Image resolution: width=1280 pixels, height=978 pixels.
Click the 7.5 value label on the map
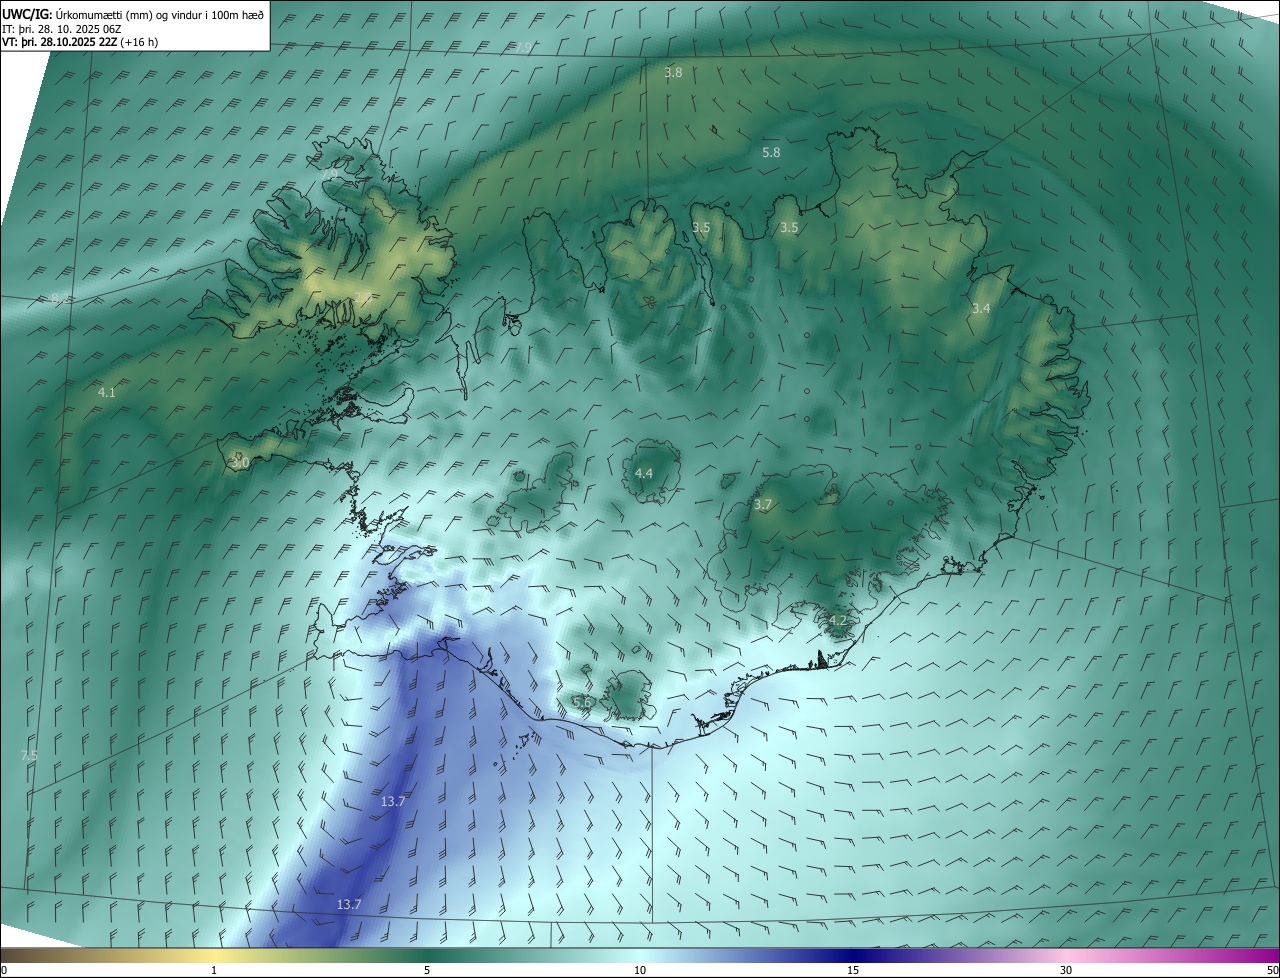point(29,756)
